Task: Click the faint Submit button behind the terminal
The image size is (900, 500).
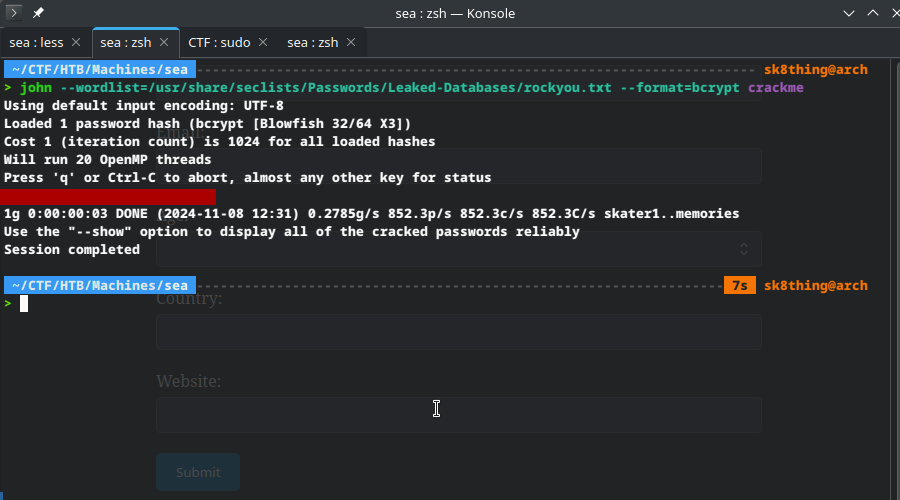Action: (x=198, y=472)
